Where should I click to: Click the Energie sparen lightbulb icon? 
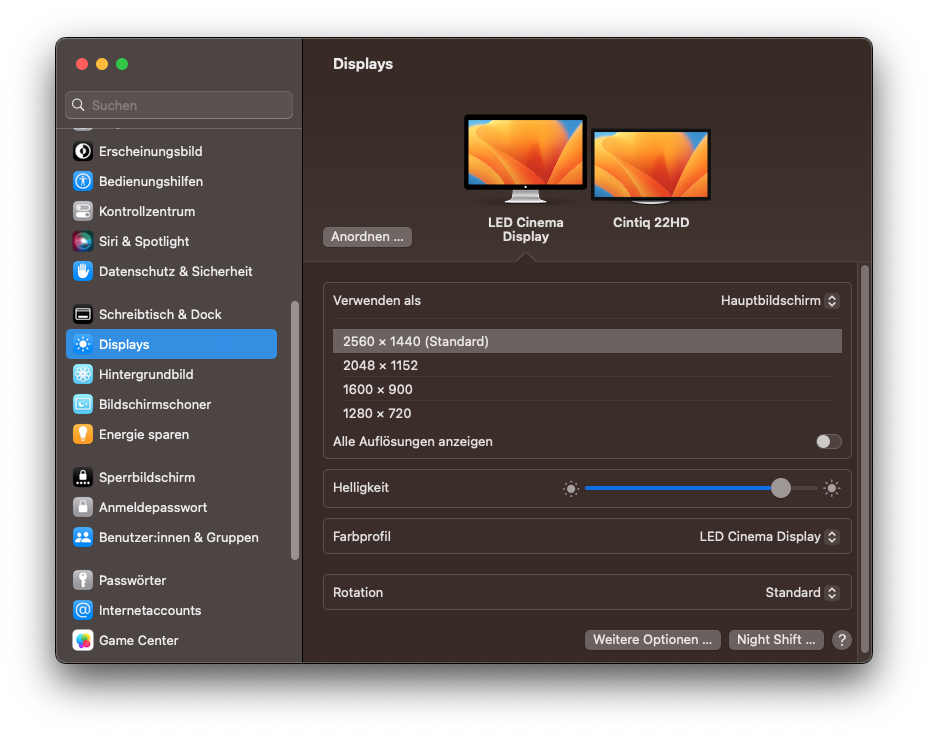(83, 435)
